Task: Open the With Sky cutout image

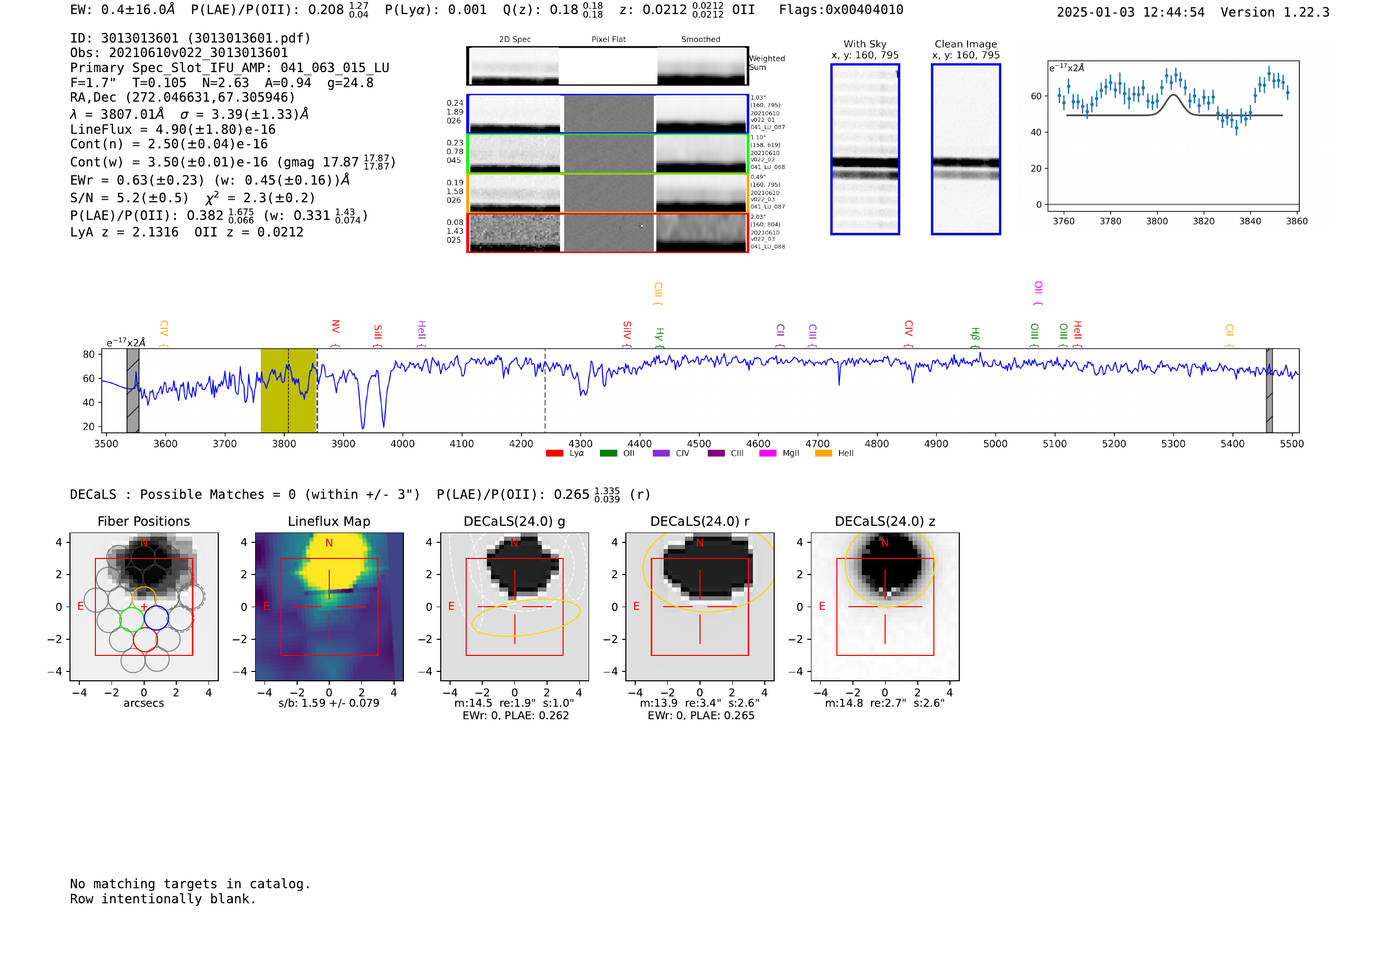Action: [865, 149]
